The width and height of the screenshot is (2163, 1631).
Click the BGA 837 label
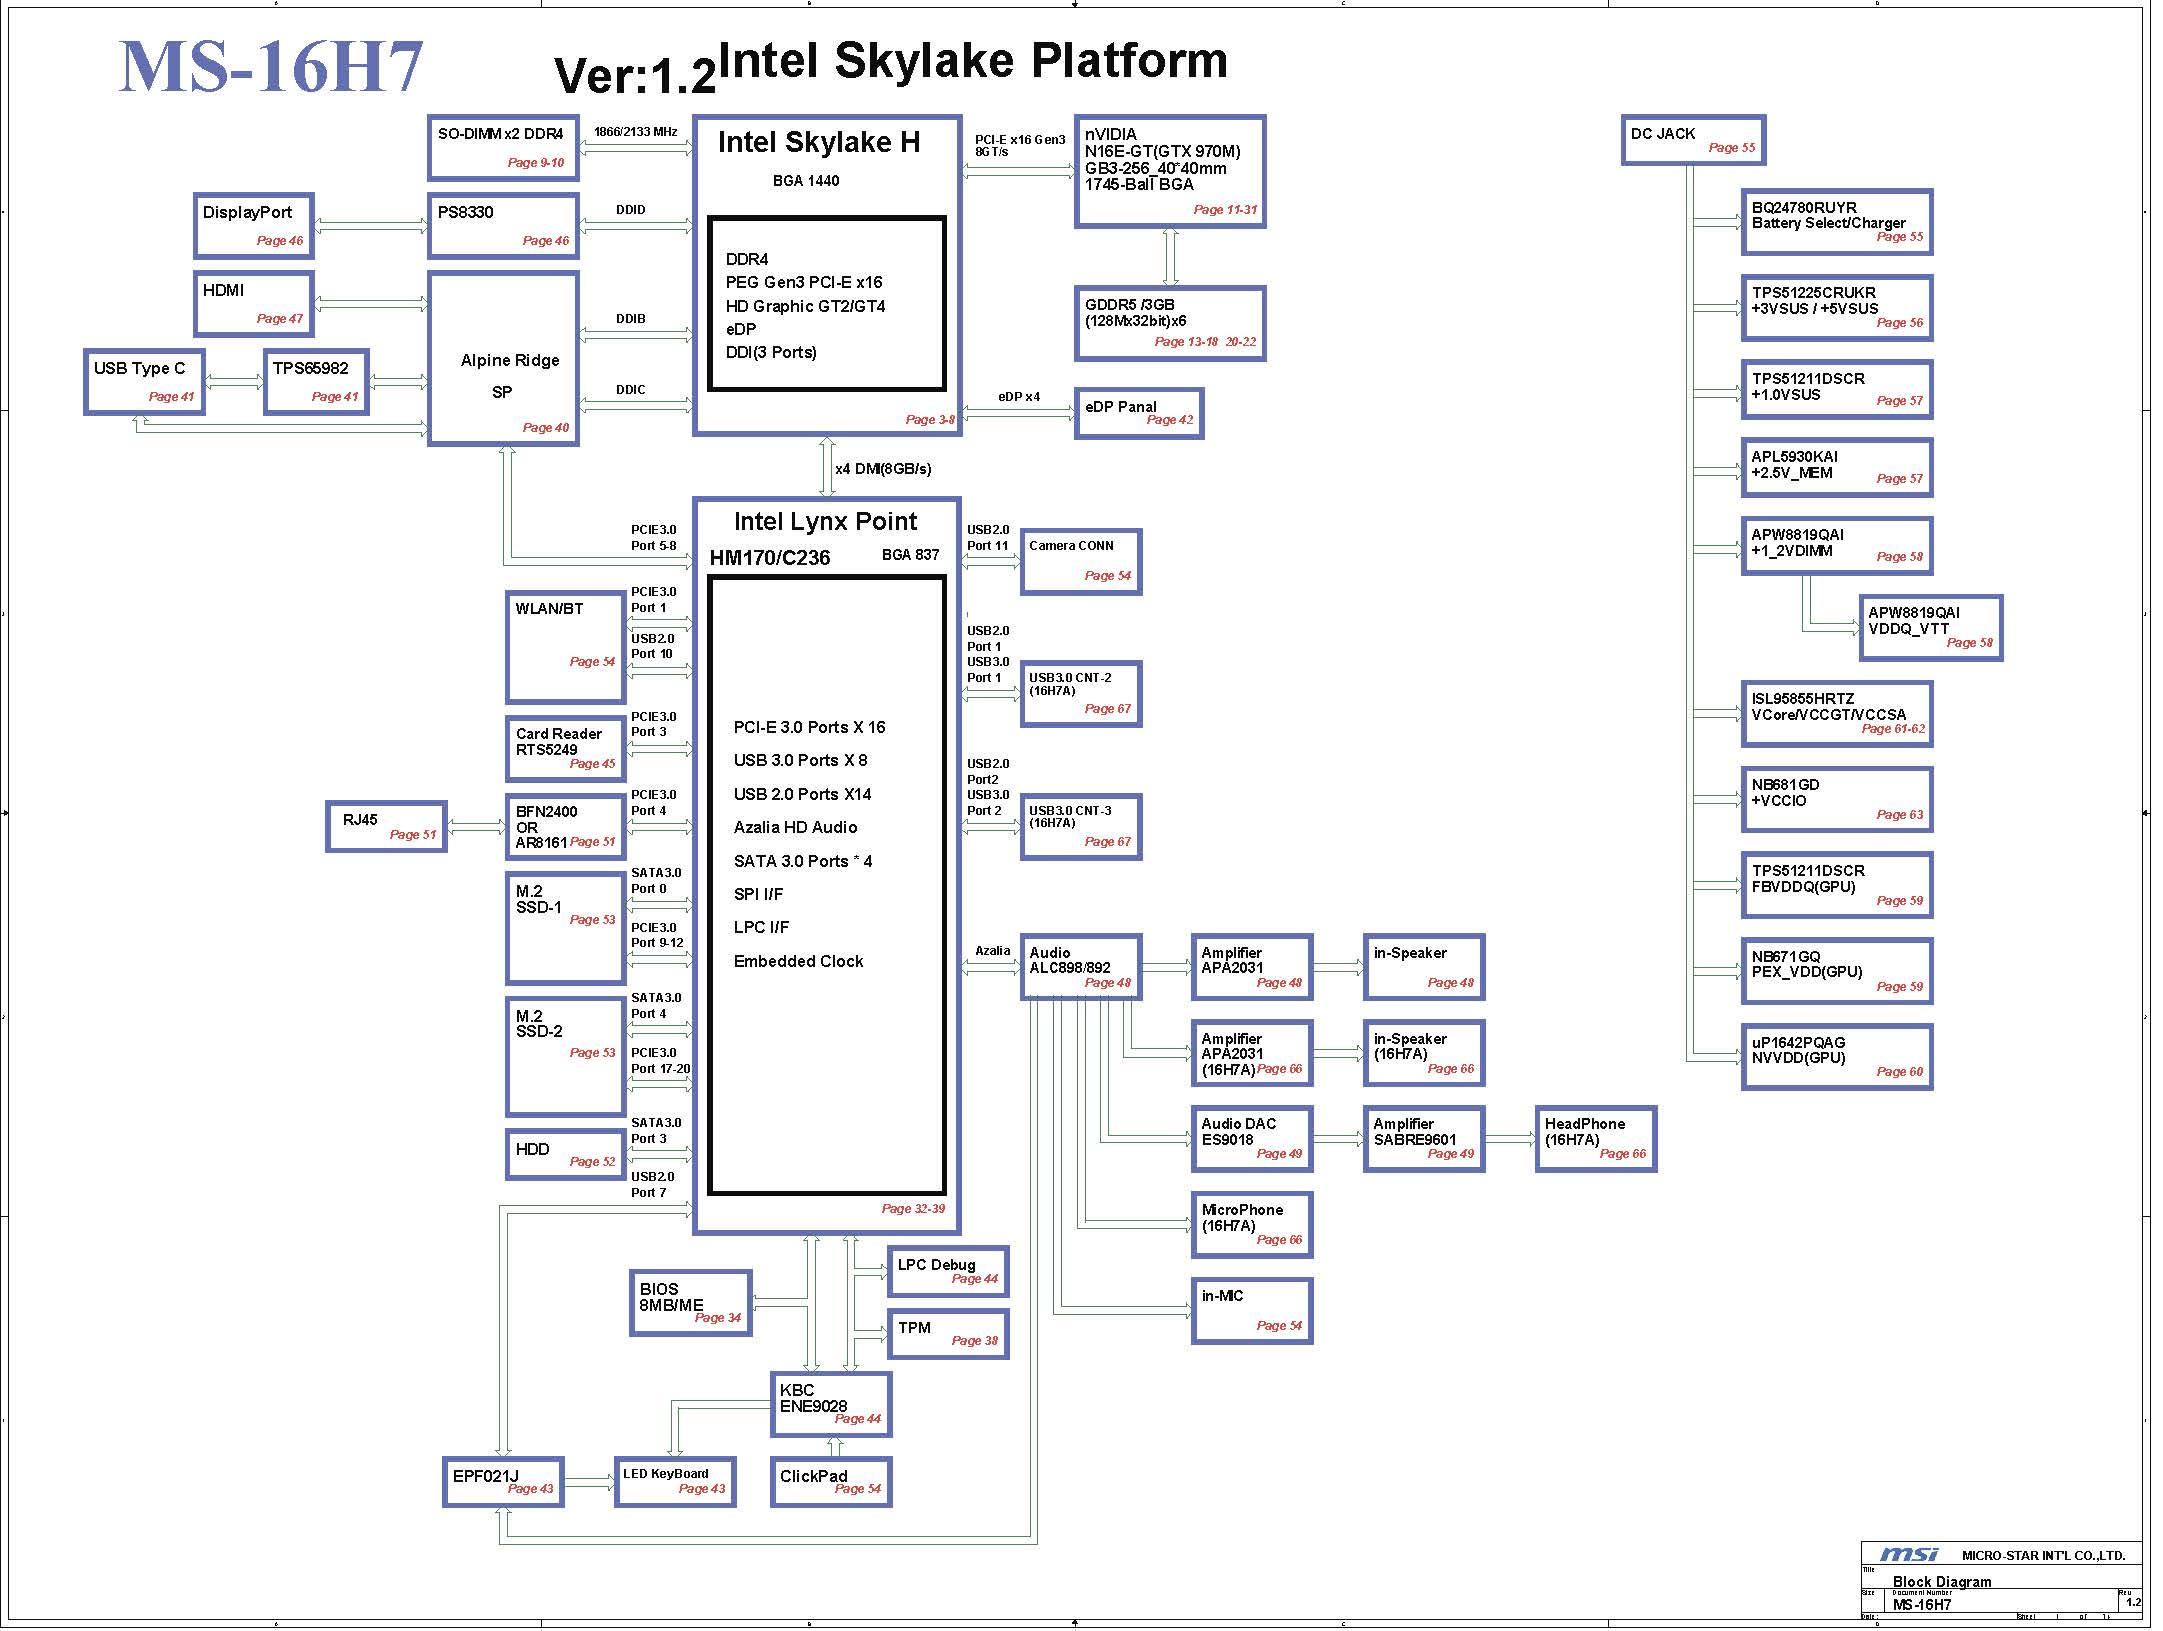tap(911, 555)
